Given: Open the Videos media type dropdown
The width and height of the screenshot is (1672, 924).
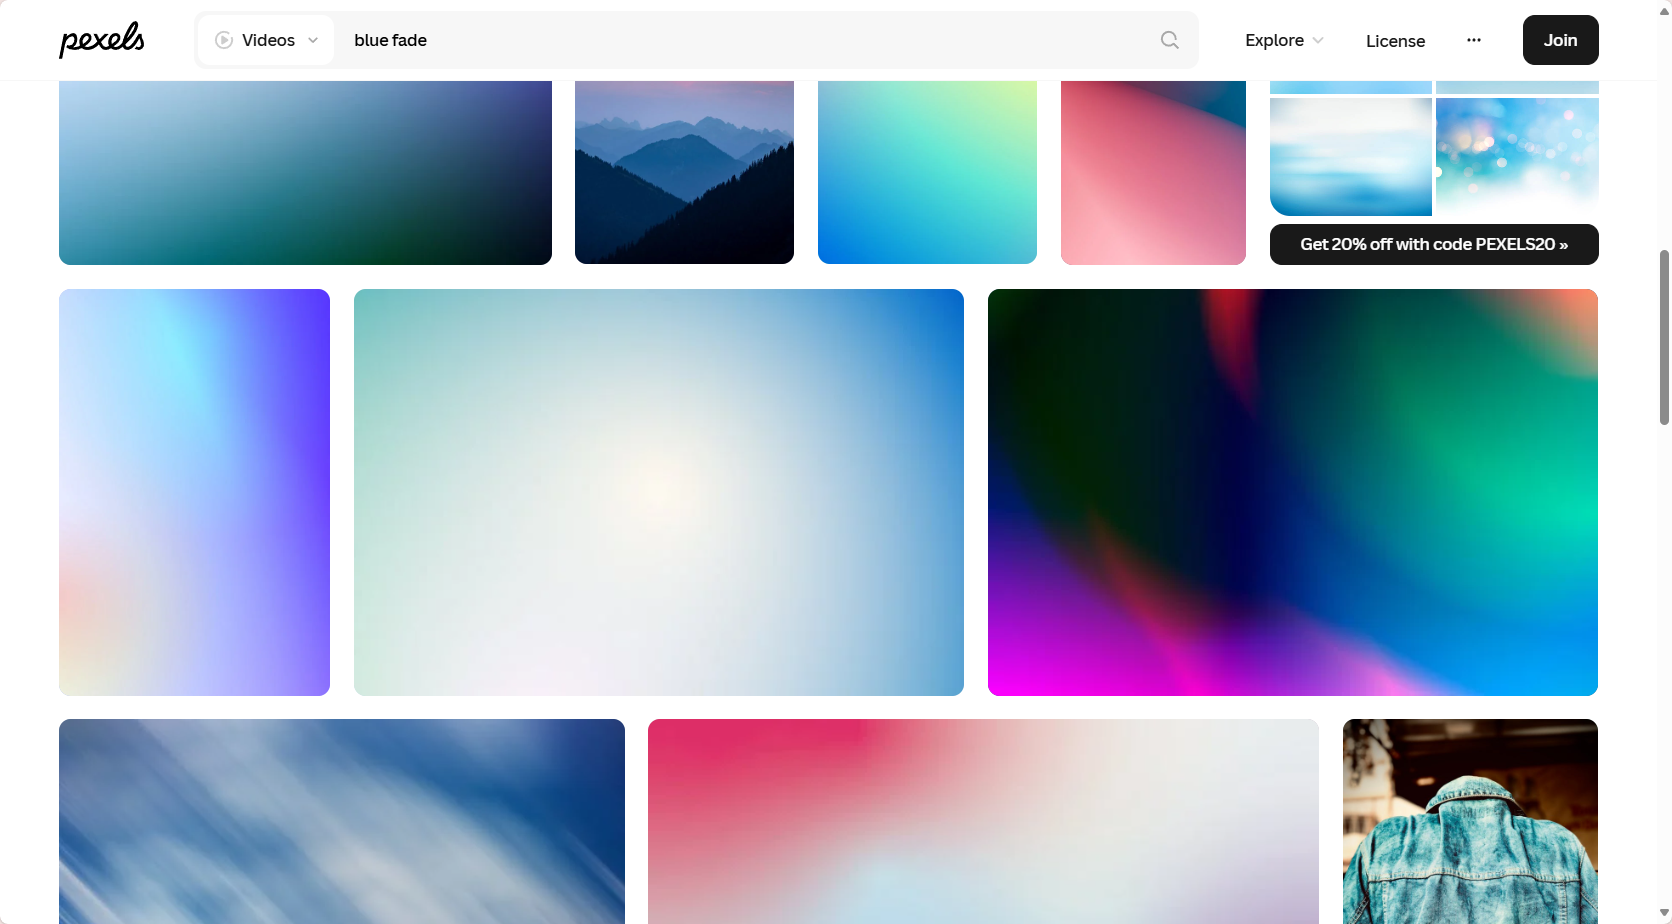Looking at the screenshot, I should tap(266, 40).
